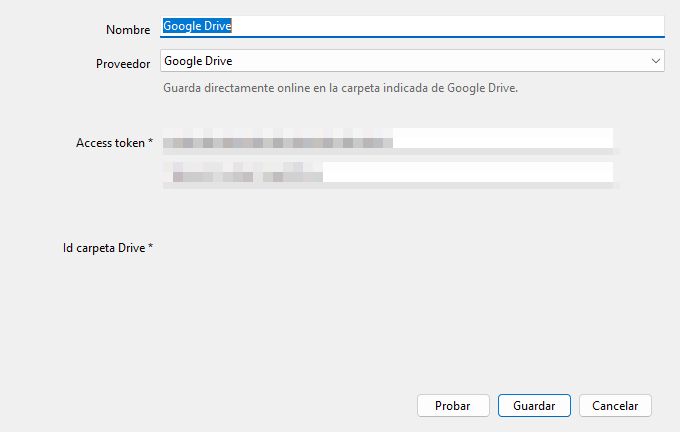Click the Cancelar button
This screenshot has width=680, height=432.
(x=615, y=406)
